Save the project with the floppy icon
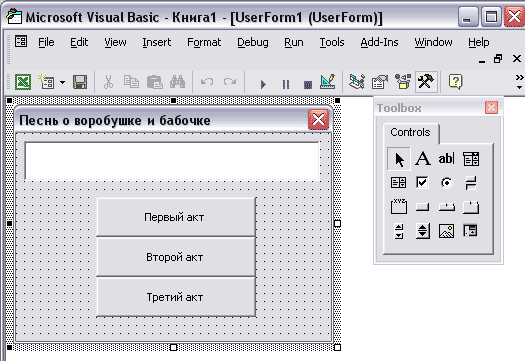This screenshot has height=361, width=525. pos(80,82)
